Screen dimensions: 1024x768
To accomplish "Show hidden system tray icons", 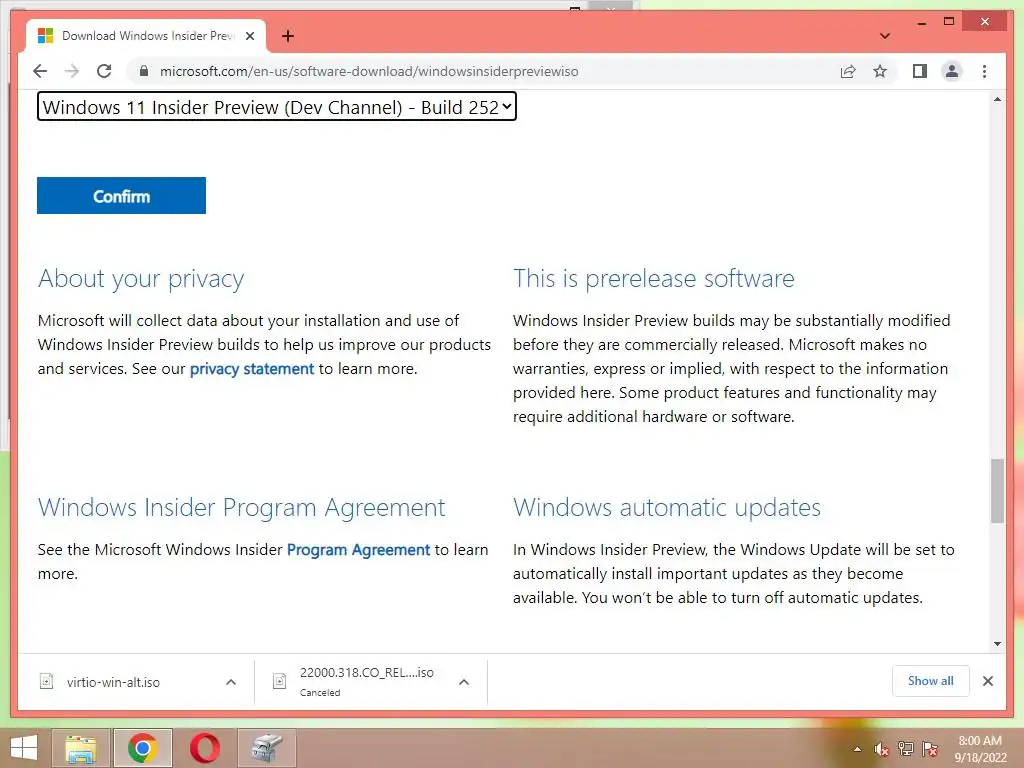I will coord(857,749).
